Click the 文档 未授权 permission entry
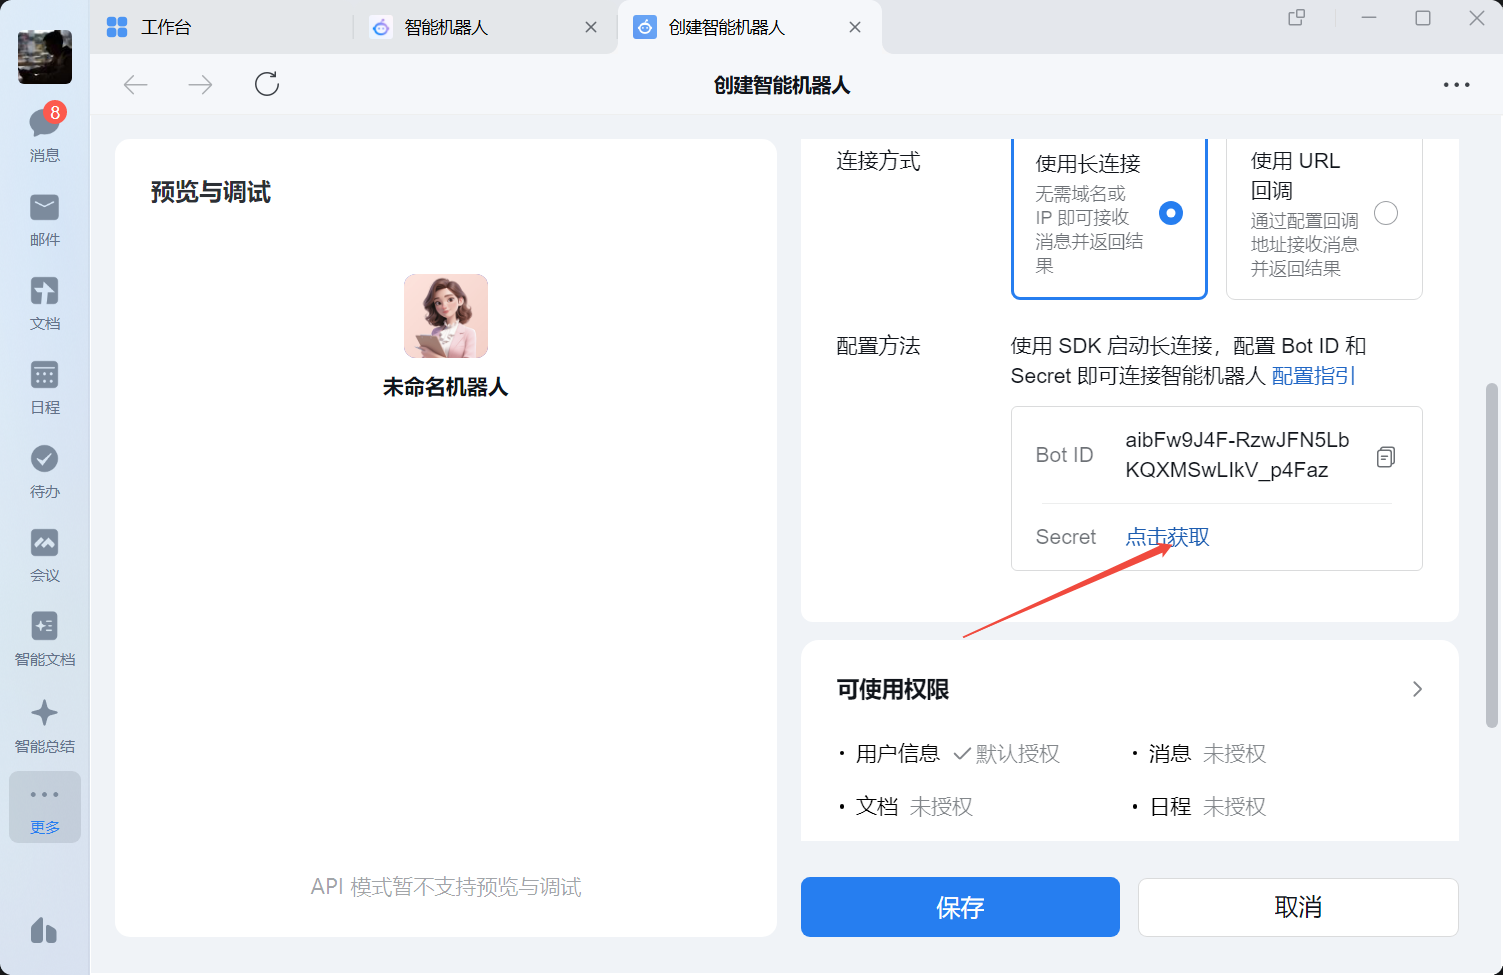The width and height of the screenshot is (1503, 975). [x=906, y=807]
